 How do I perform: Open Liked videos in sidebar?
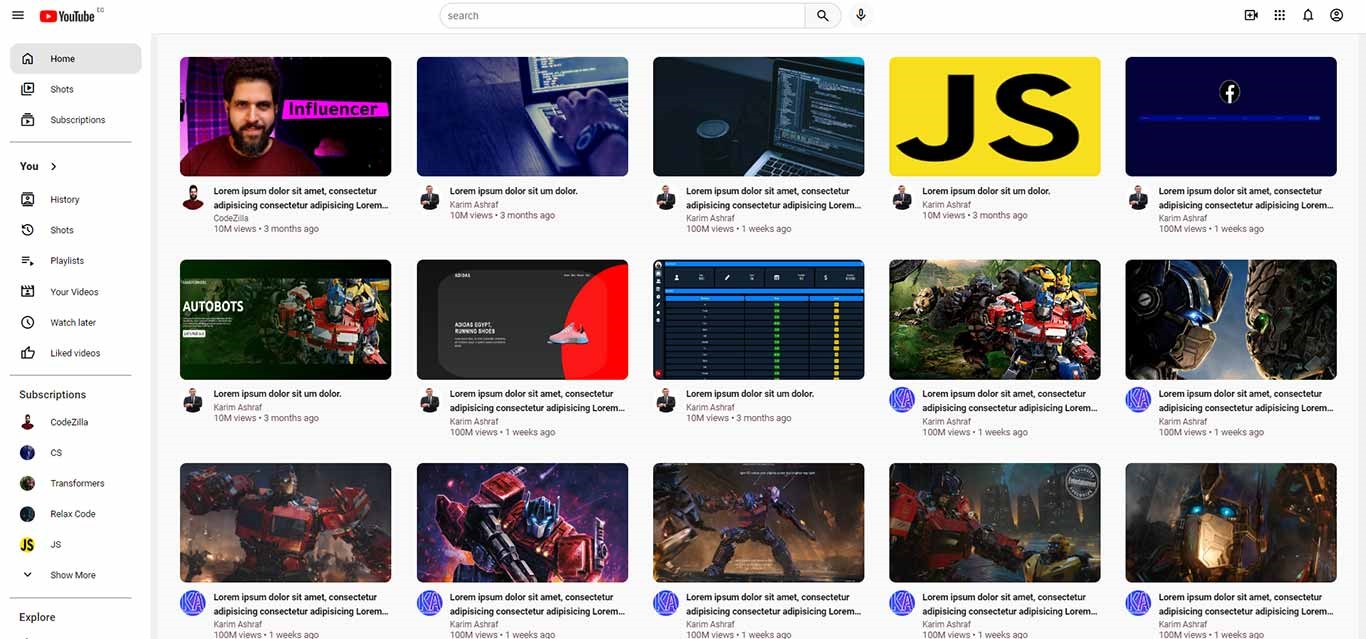pos(74,353)
